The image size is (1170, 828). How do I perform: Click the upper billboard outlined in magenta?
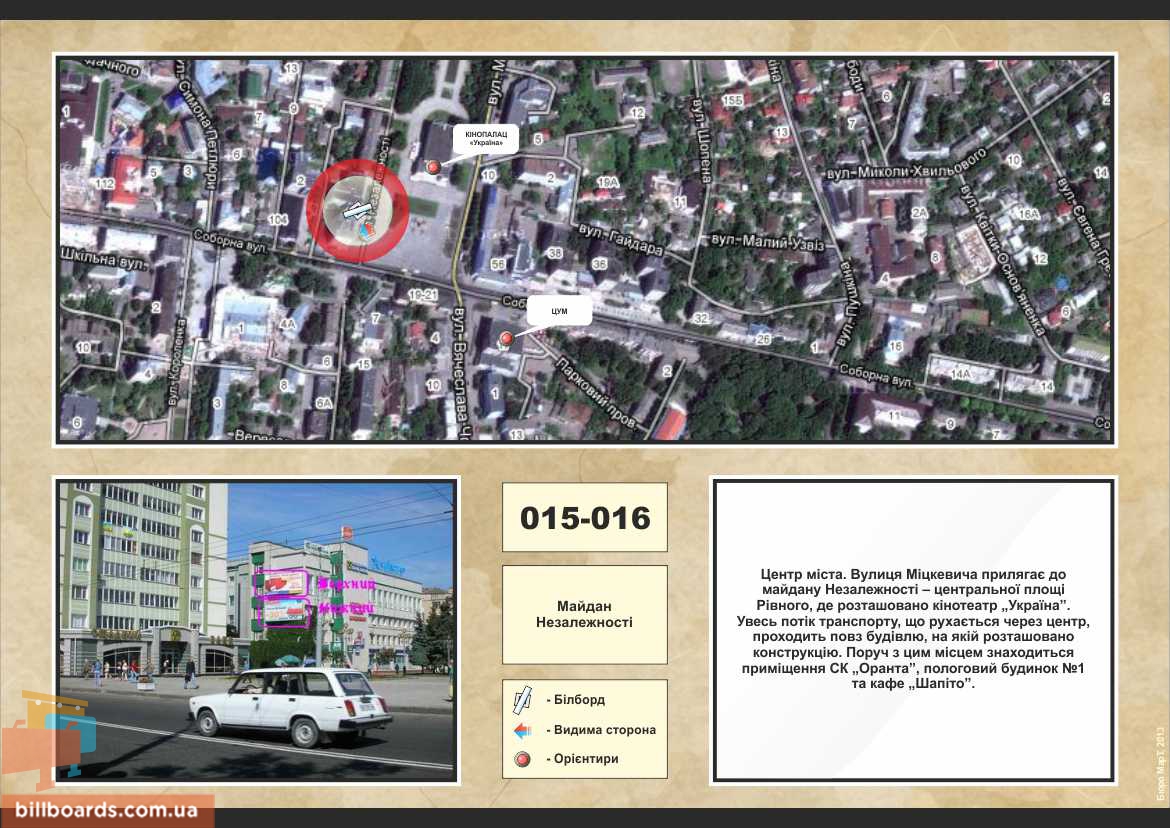[282, 583]
